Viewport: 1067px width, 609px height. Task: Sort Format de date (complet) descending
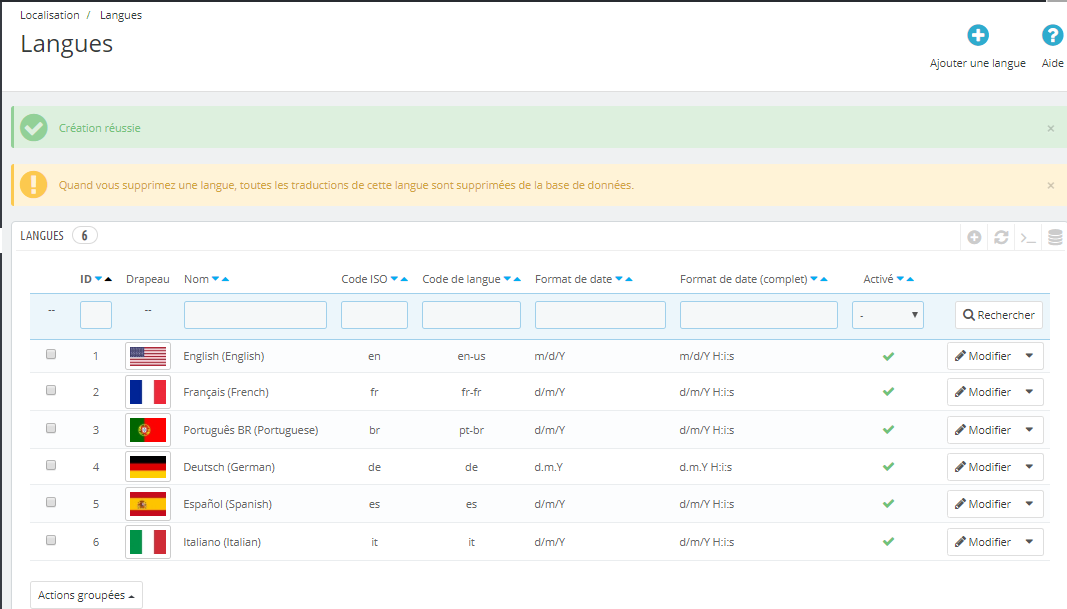pos(814,279)
